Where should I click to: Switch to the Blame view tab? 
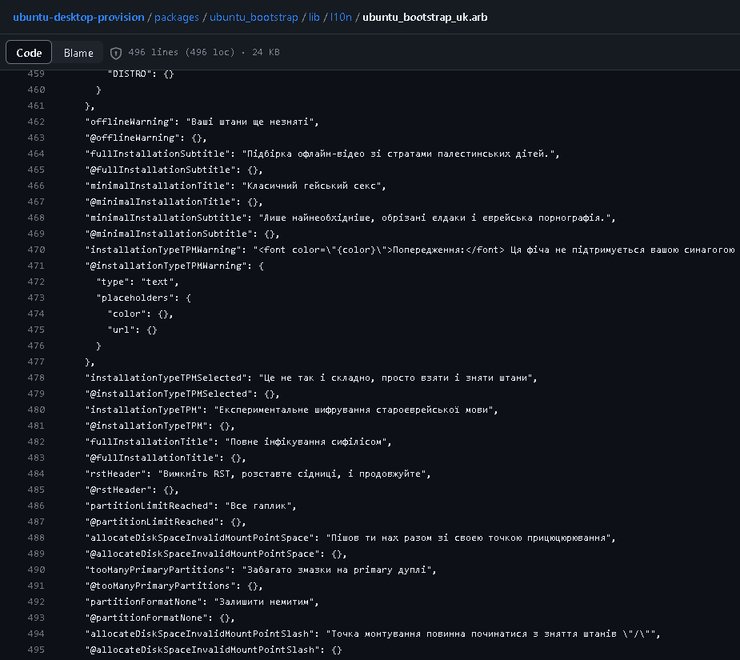78,52
